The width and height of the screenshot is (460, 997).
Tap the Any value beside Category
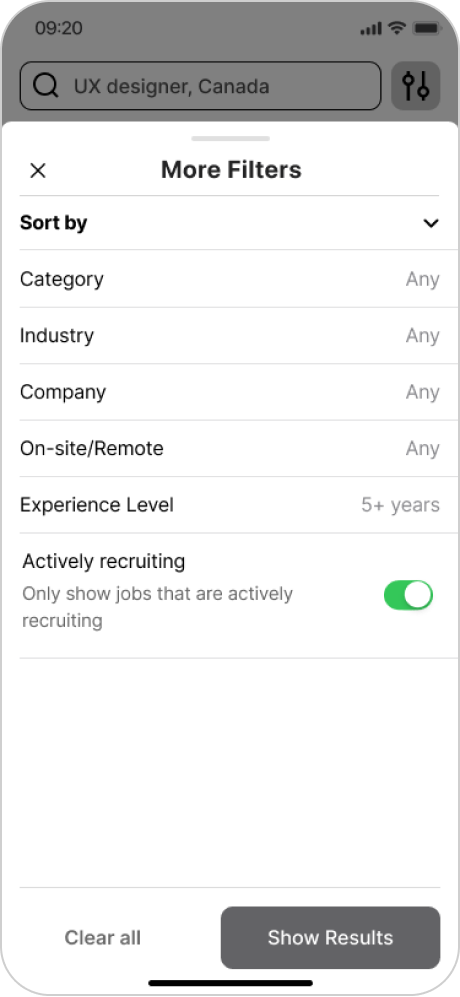pos(422,280)
